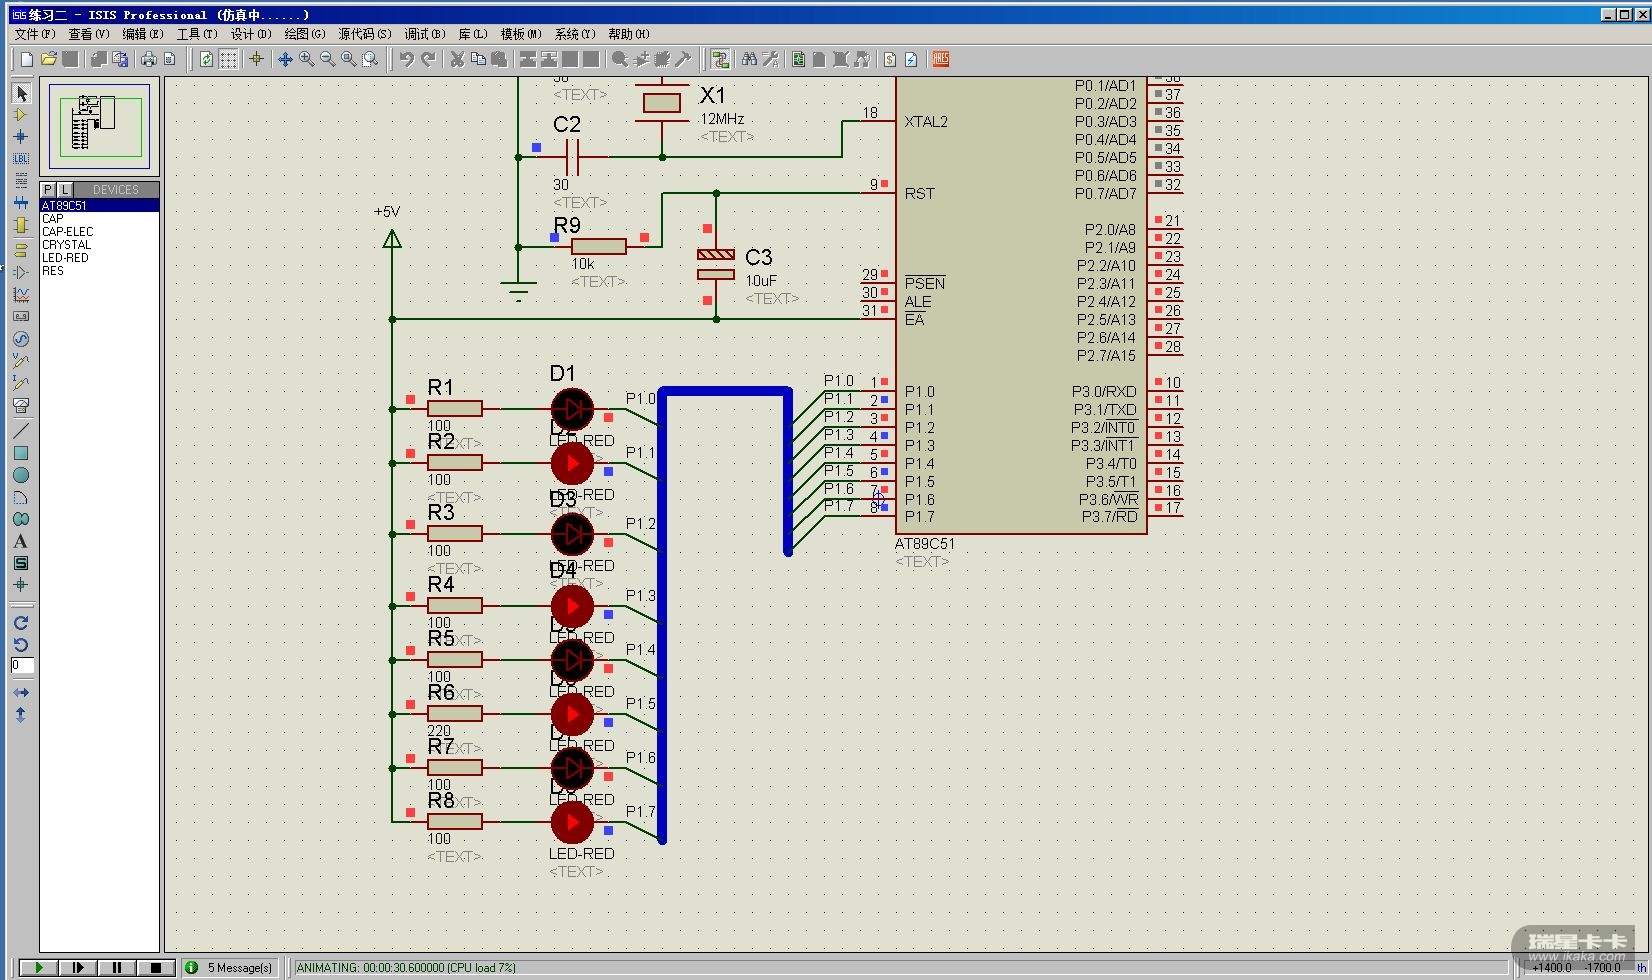Toggle the wire auto-router button
This screenshot has height=980, width=1652.
[720, 59]
